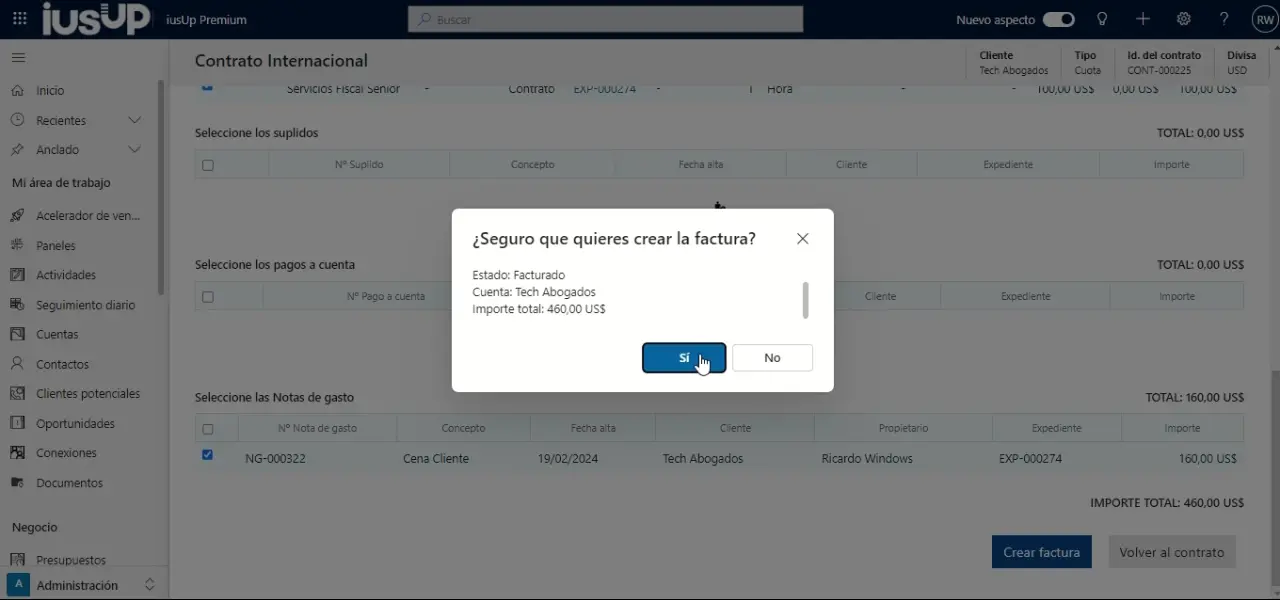Toggle the Nuevo aspecto switch

point(1058,19)
